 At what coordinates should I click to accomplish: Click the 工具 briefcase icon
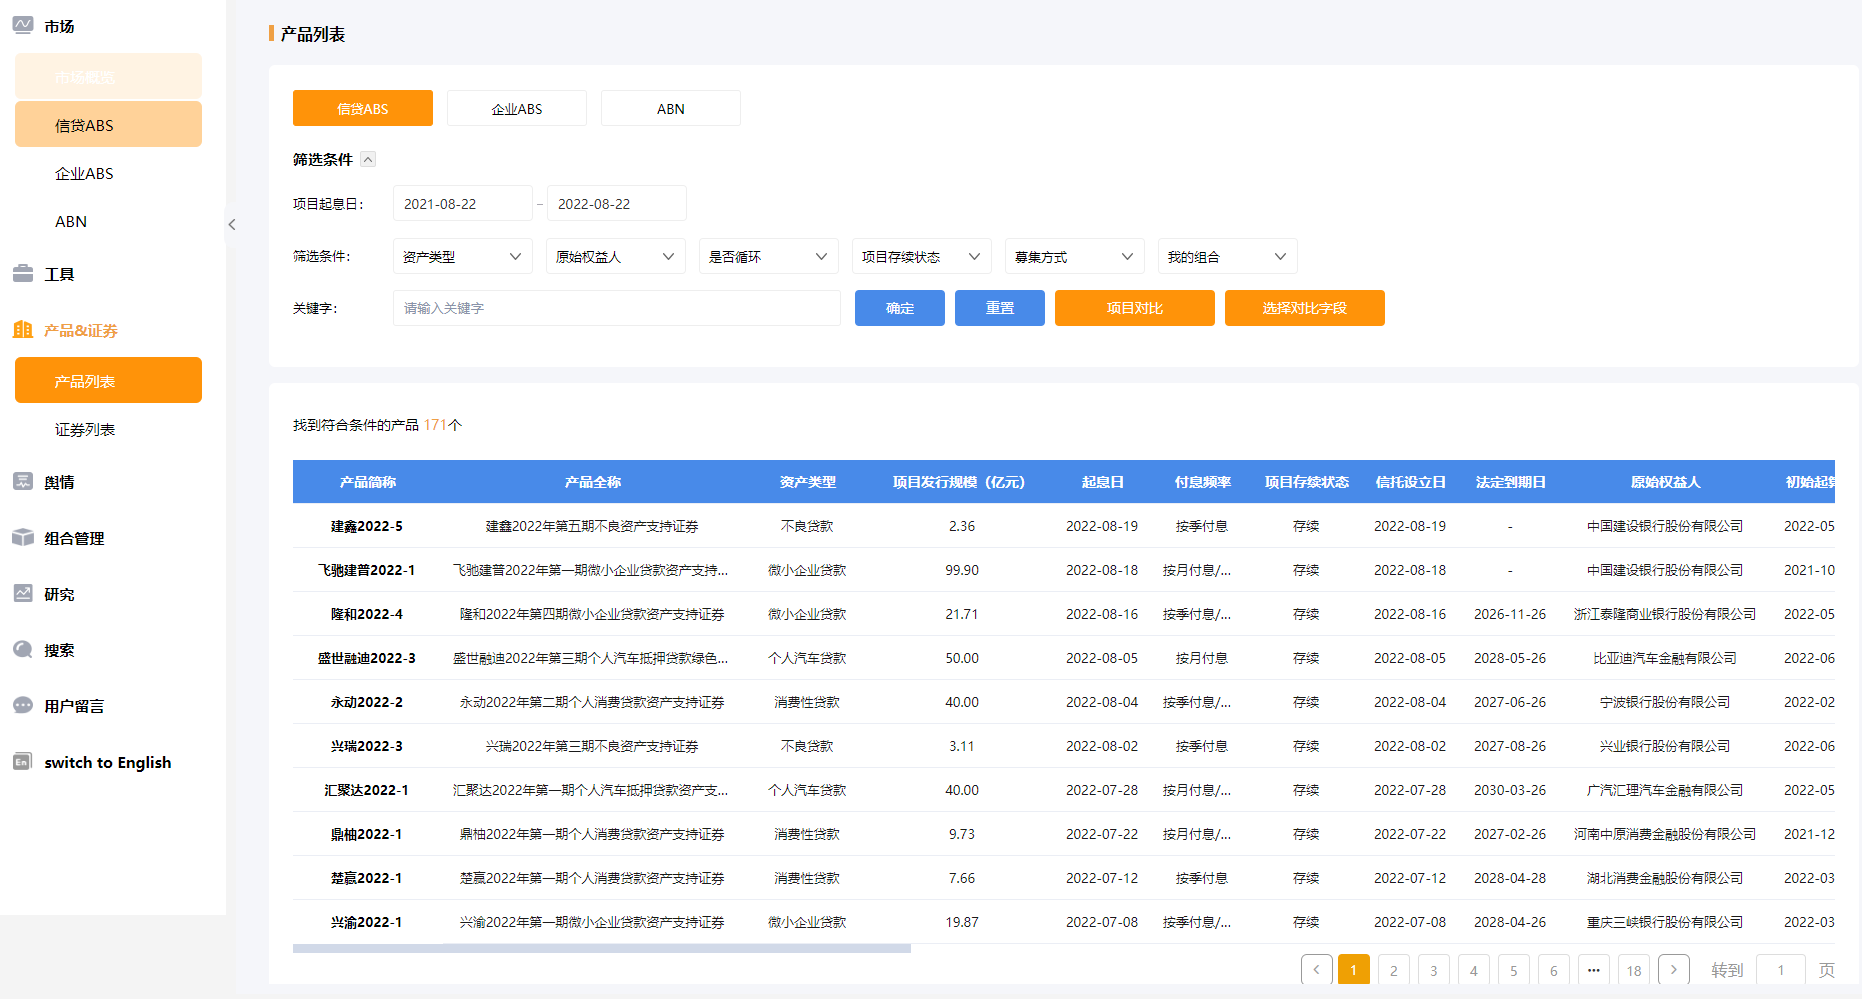point(23,273)
